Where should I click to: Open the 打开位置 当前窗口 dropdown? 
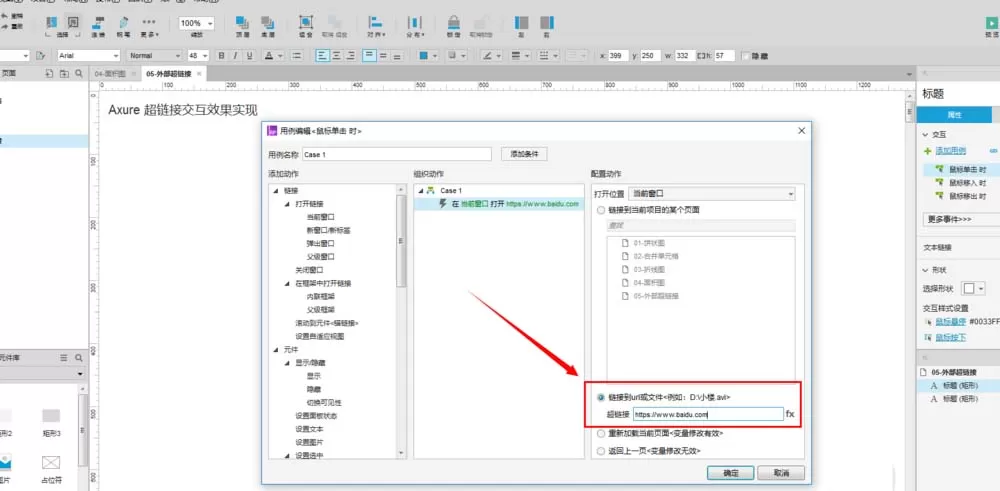(x=712, y=193)
